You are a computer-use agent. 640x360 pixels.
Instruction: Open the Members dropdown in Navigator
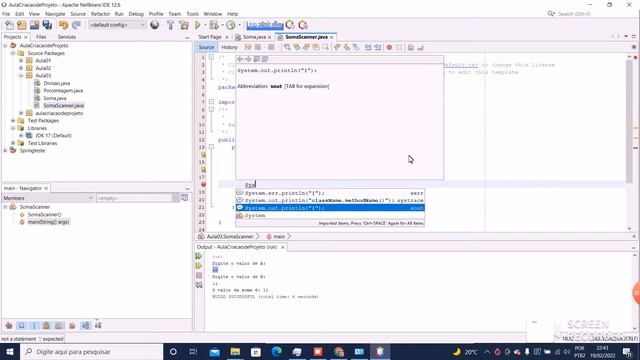coord(48,198)
